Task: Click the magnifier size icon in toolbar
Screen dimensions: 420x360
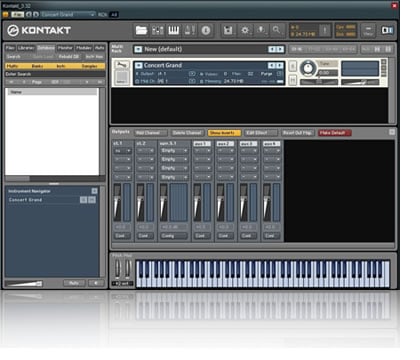Action: (277, 30)
